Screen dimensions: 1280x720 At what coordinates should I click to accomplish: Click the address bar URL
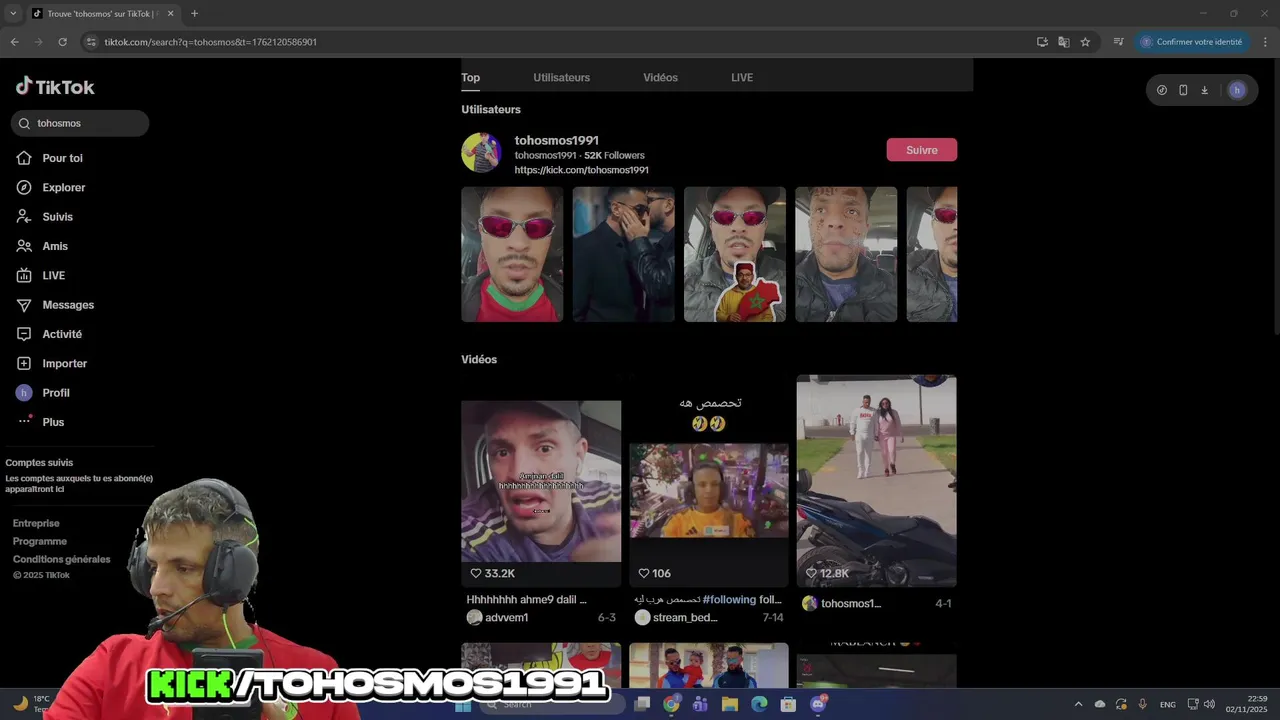pos(211,42)
